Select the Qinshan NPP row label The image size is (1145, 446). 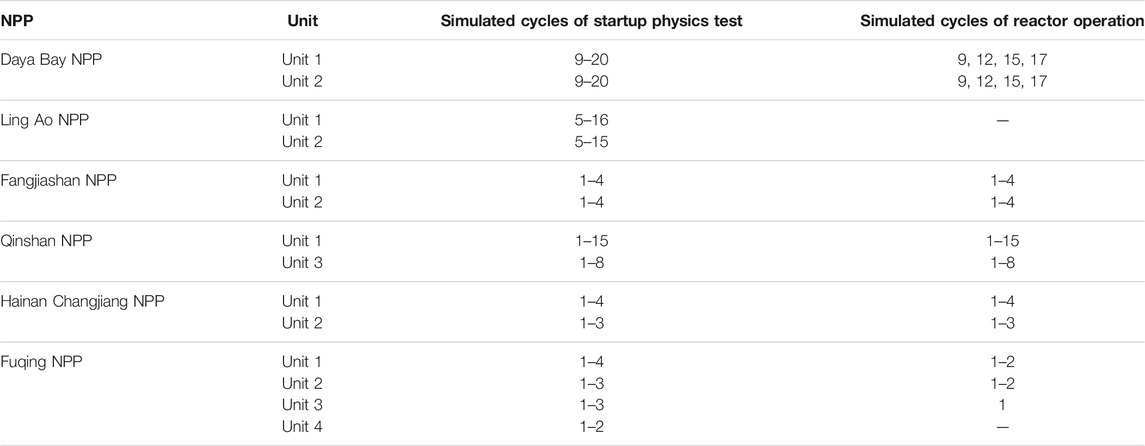coord(47,242)
